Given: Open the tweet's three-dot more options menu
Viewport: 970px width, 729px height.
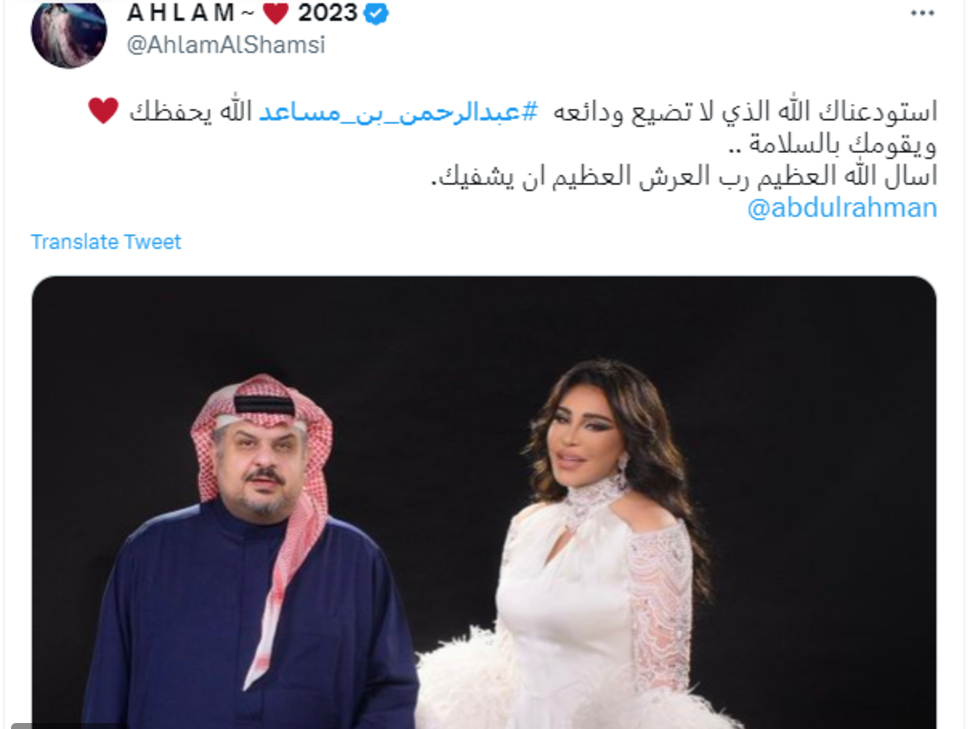Looking at the screenshot, I should click(x=922, y=14).
